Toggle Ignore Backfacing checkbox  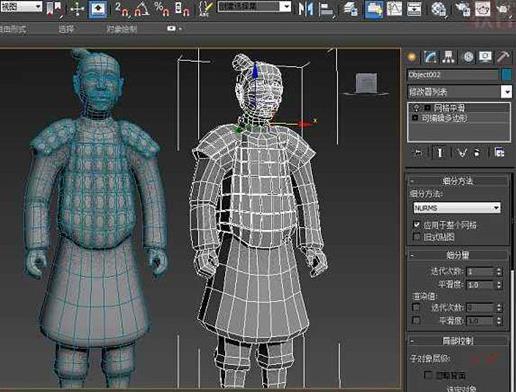click(428, 375)
